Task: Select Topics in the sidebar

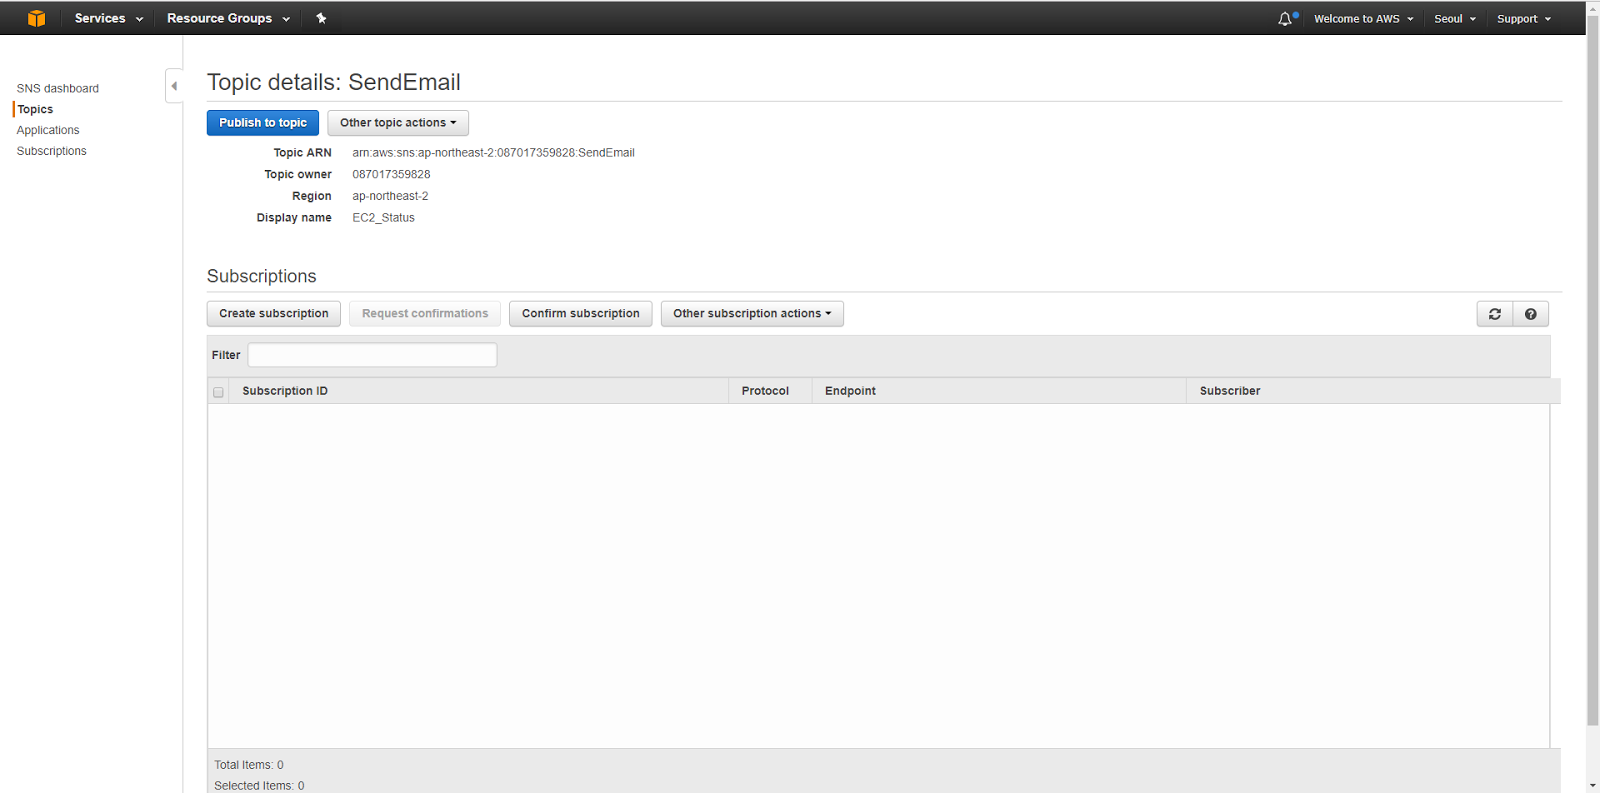Action: pos(35,109)
